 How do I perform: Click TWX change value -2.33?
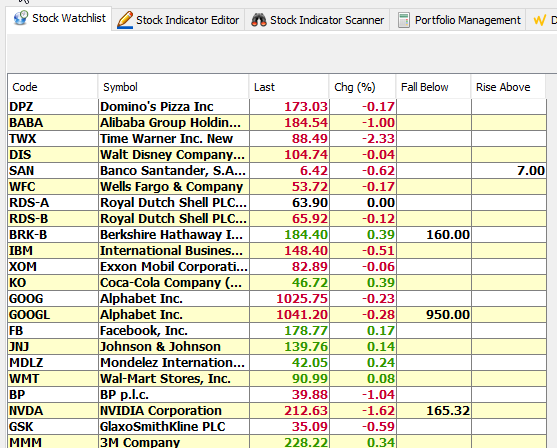click(363, 139)
